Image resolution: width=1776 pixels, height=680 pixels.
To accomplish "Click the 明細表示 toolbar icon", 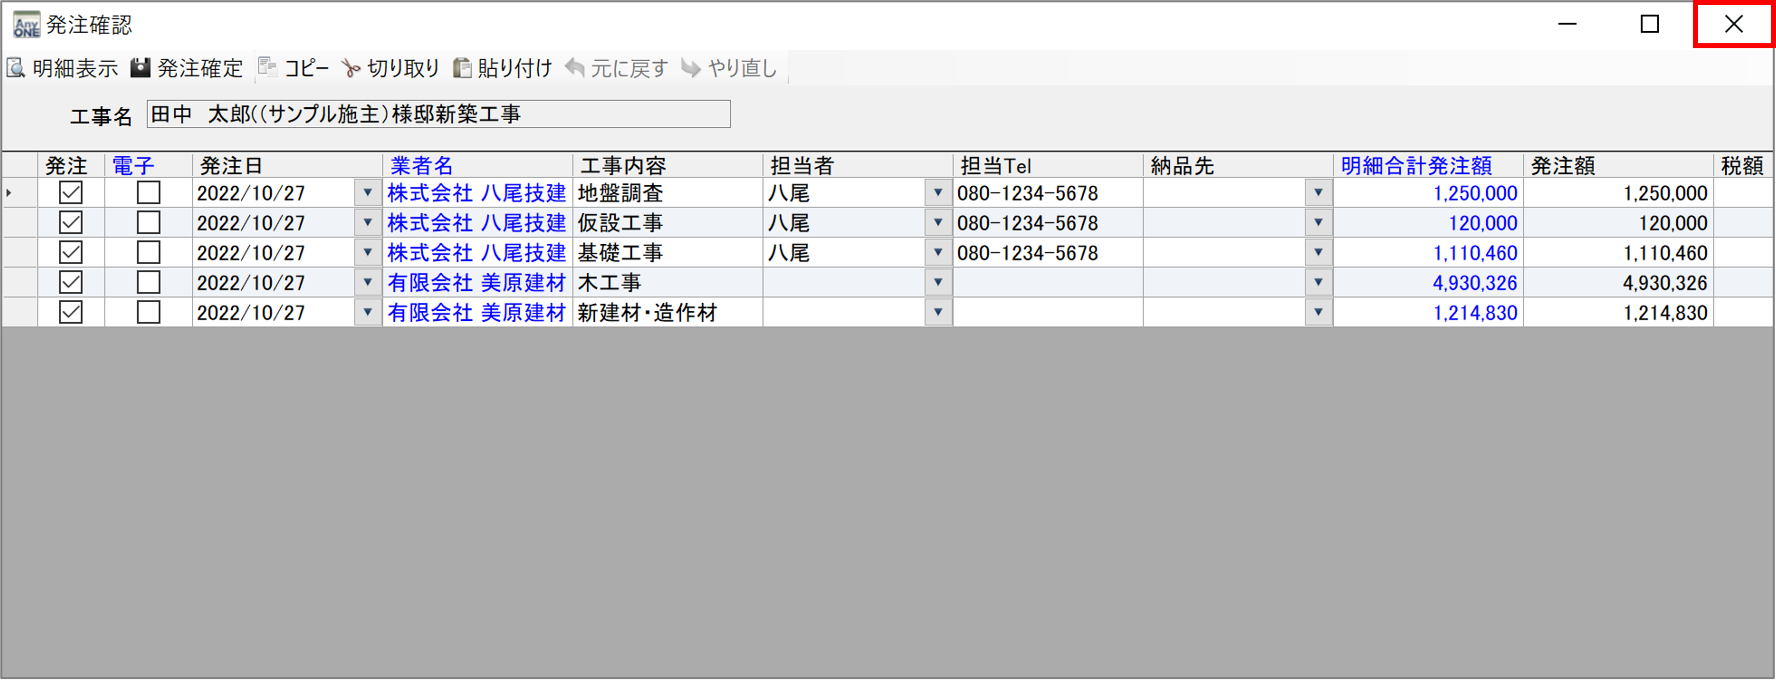I will (17, 68).
